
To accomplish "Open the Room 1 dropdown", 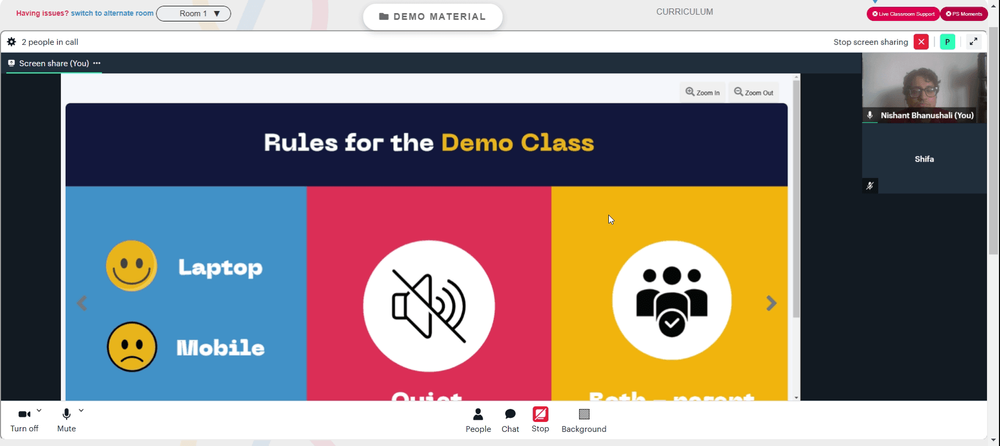I will [193, 13].
